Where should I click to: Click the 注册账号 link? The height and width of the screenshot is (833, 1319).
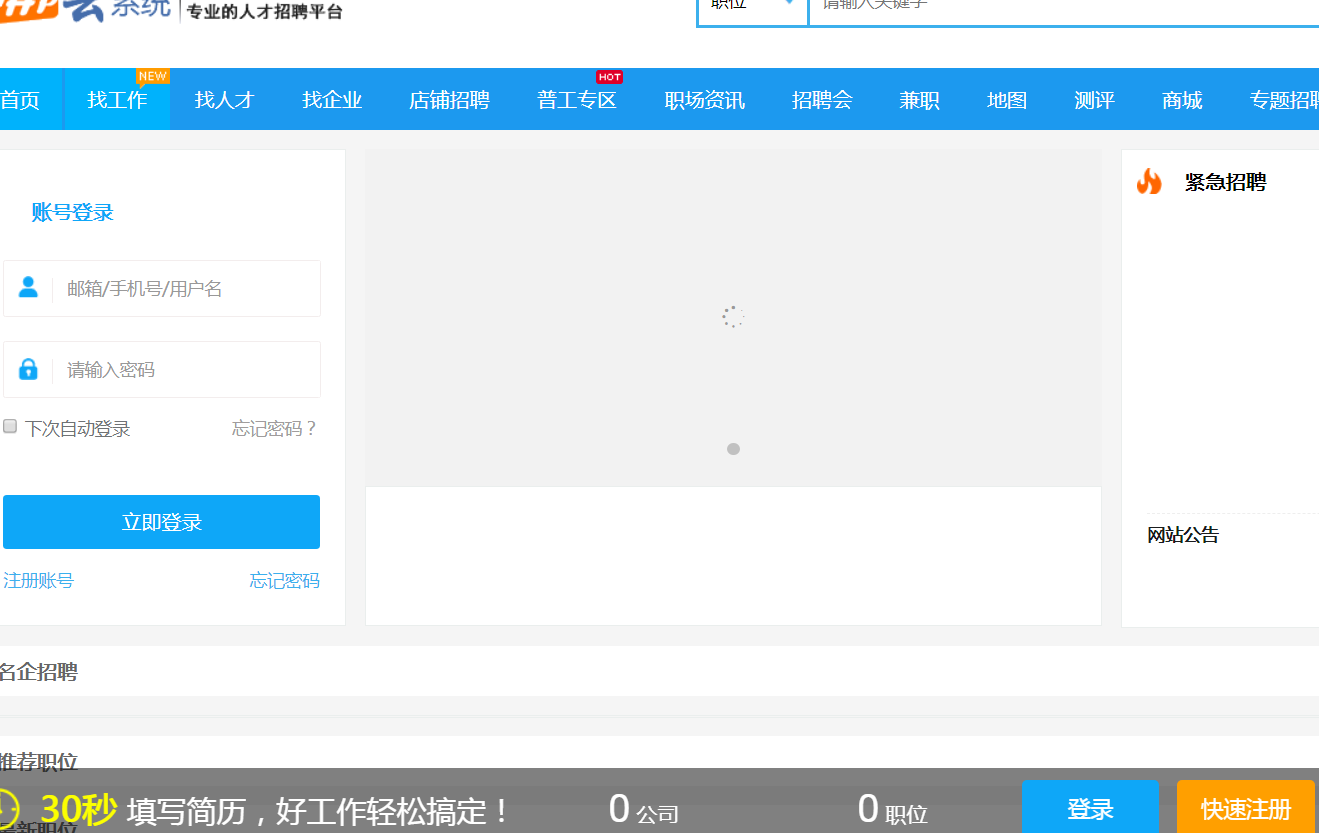point(38,580)
